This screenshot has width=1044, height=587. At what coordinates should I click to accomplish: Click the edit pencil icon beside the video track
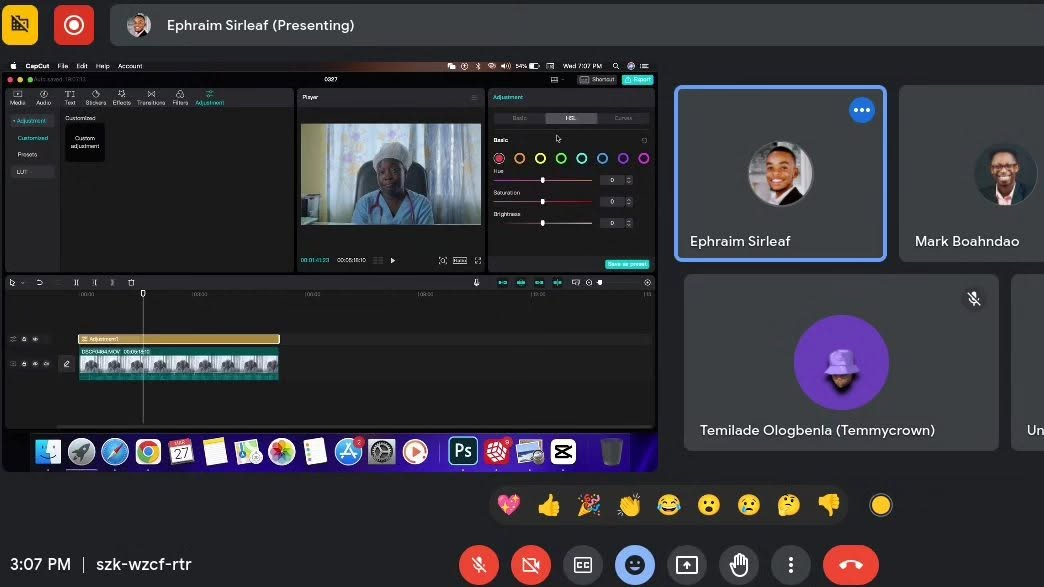point(67,363)
